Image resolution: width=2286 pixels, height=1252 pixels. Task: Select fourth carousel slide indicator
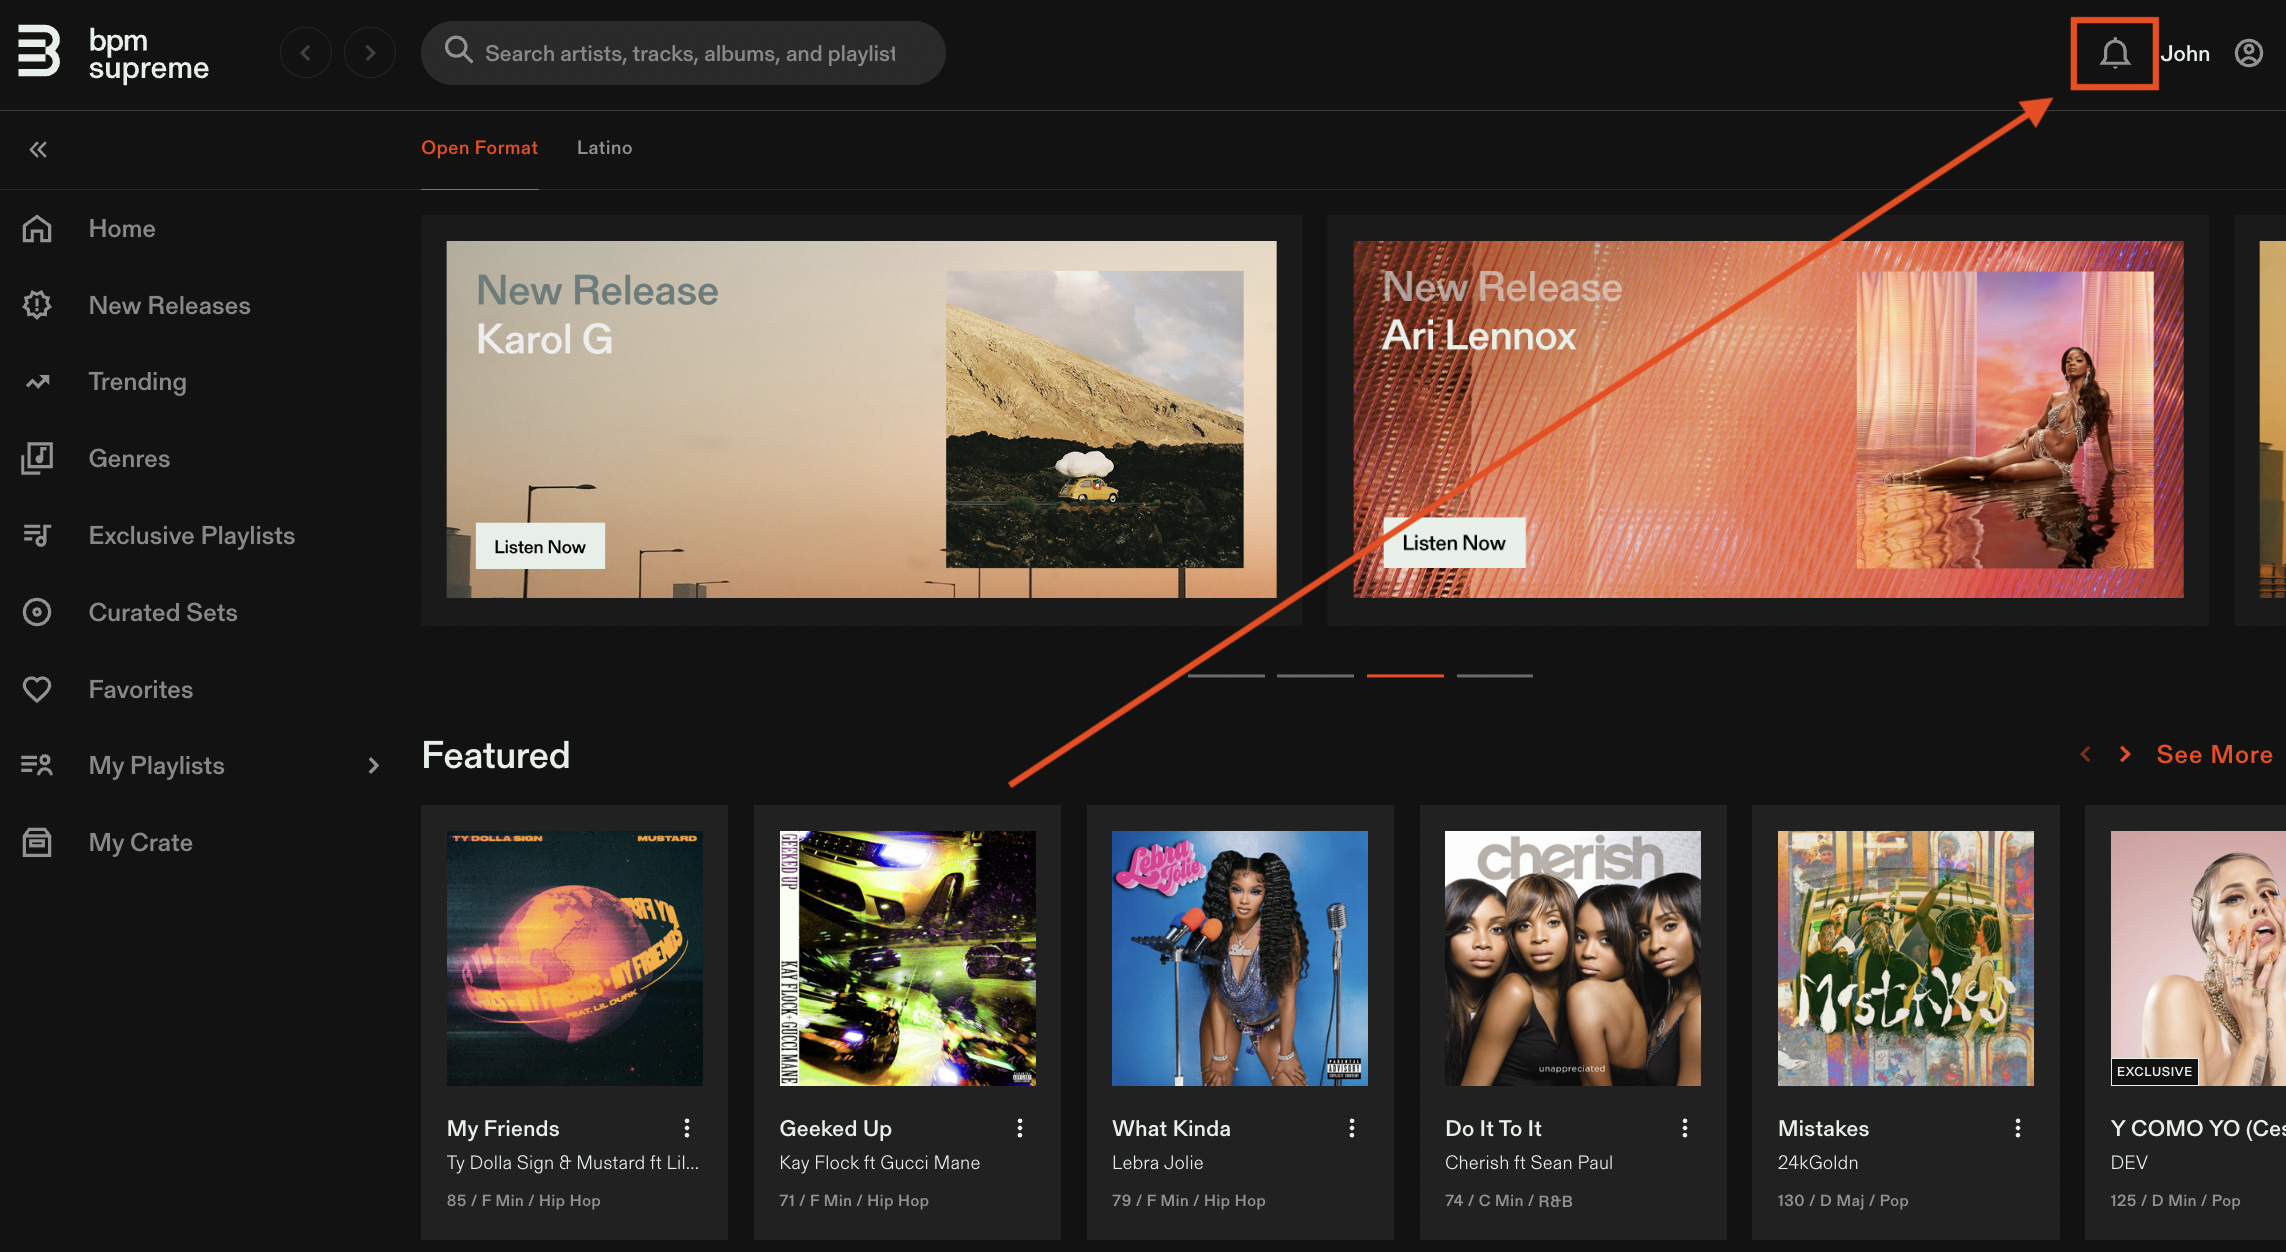[x=1495, y=676]
